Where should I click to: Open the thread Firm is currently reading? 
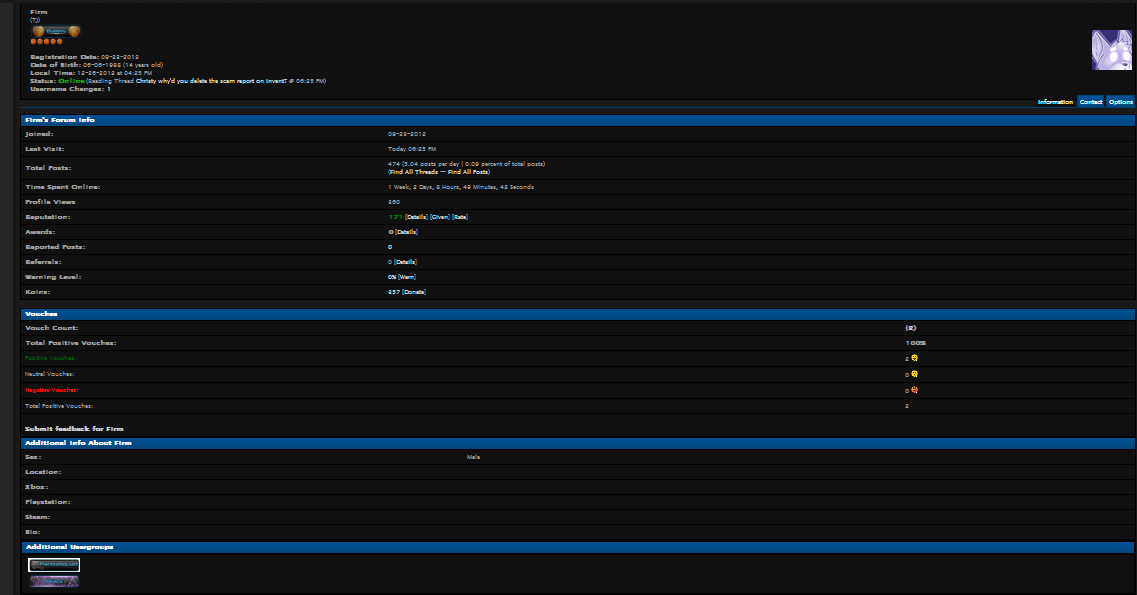point(211,81)
